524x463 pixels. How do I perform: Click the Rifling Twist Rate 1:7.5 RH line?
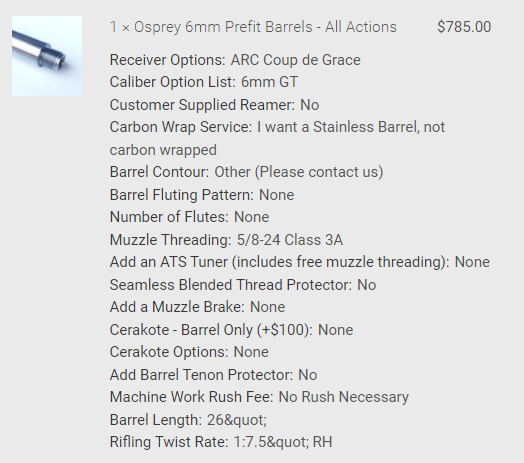(x=221, y=442)
